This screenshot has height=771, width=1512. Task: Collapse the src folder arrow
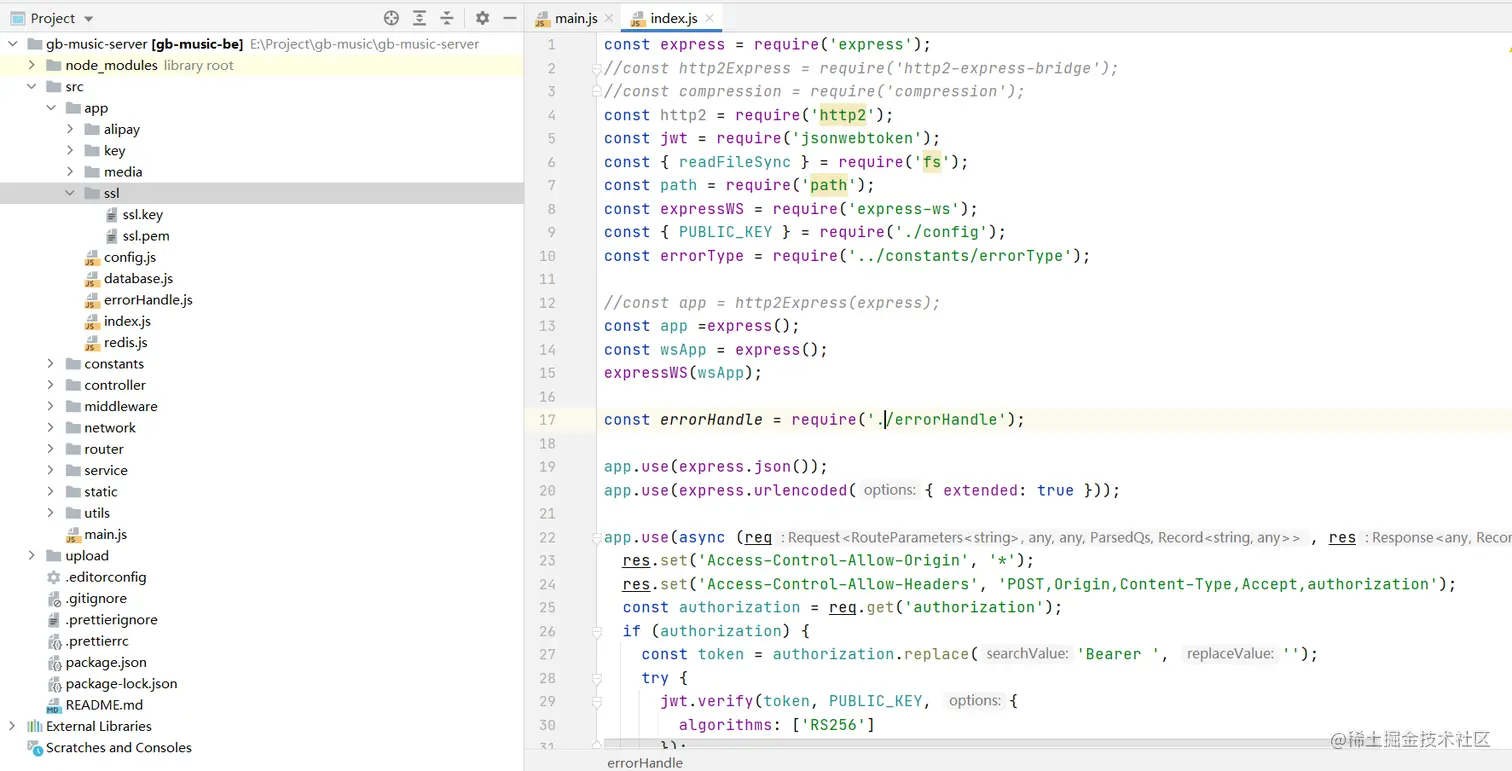coord(32,87)
